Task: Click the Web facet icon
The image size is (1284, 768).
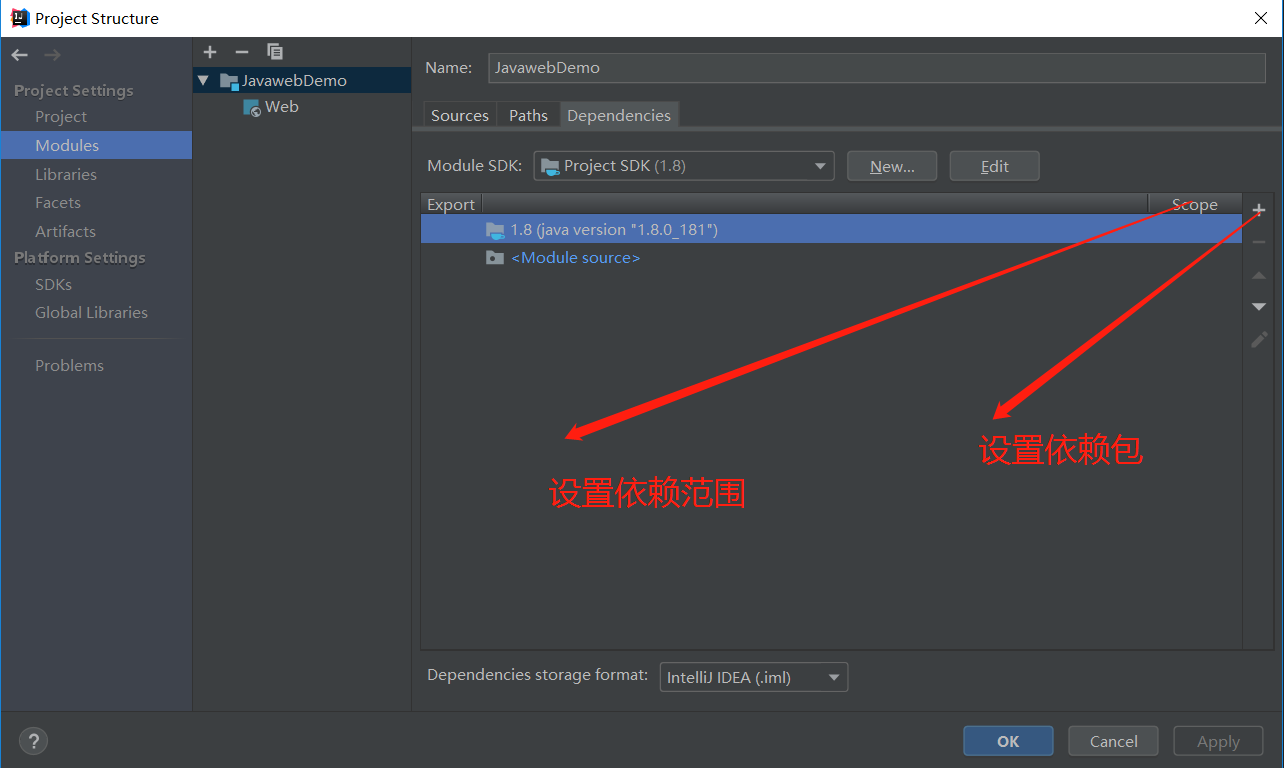Action: coord(252,107)
